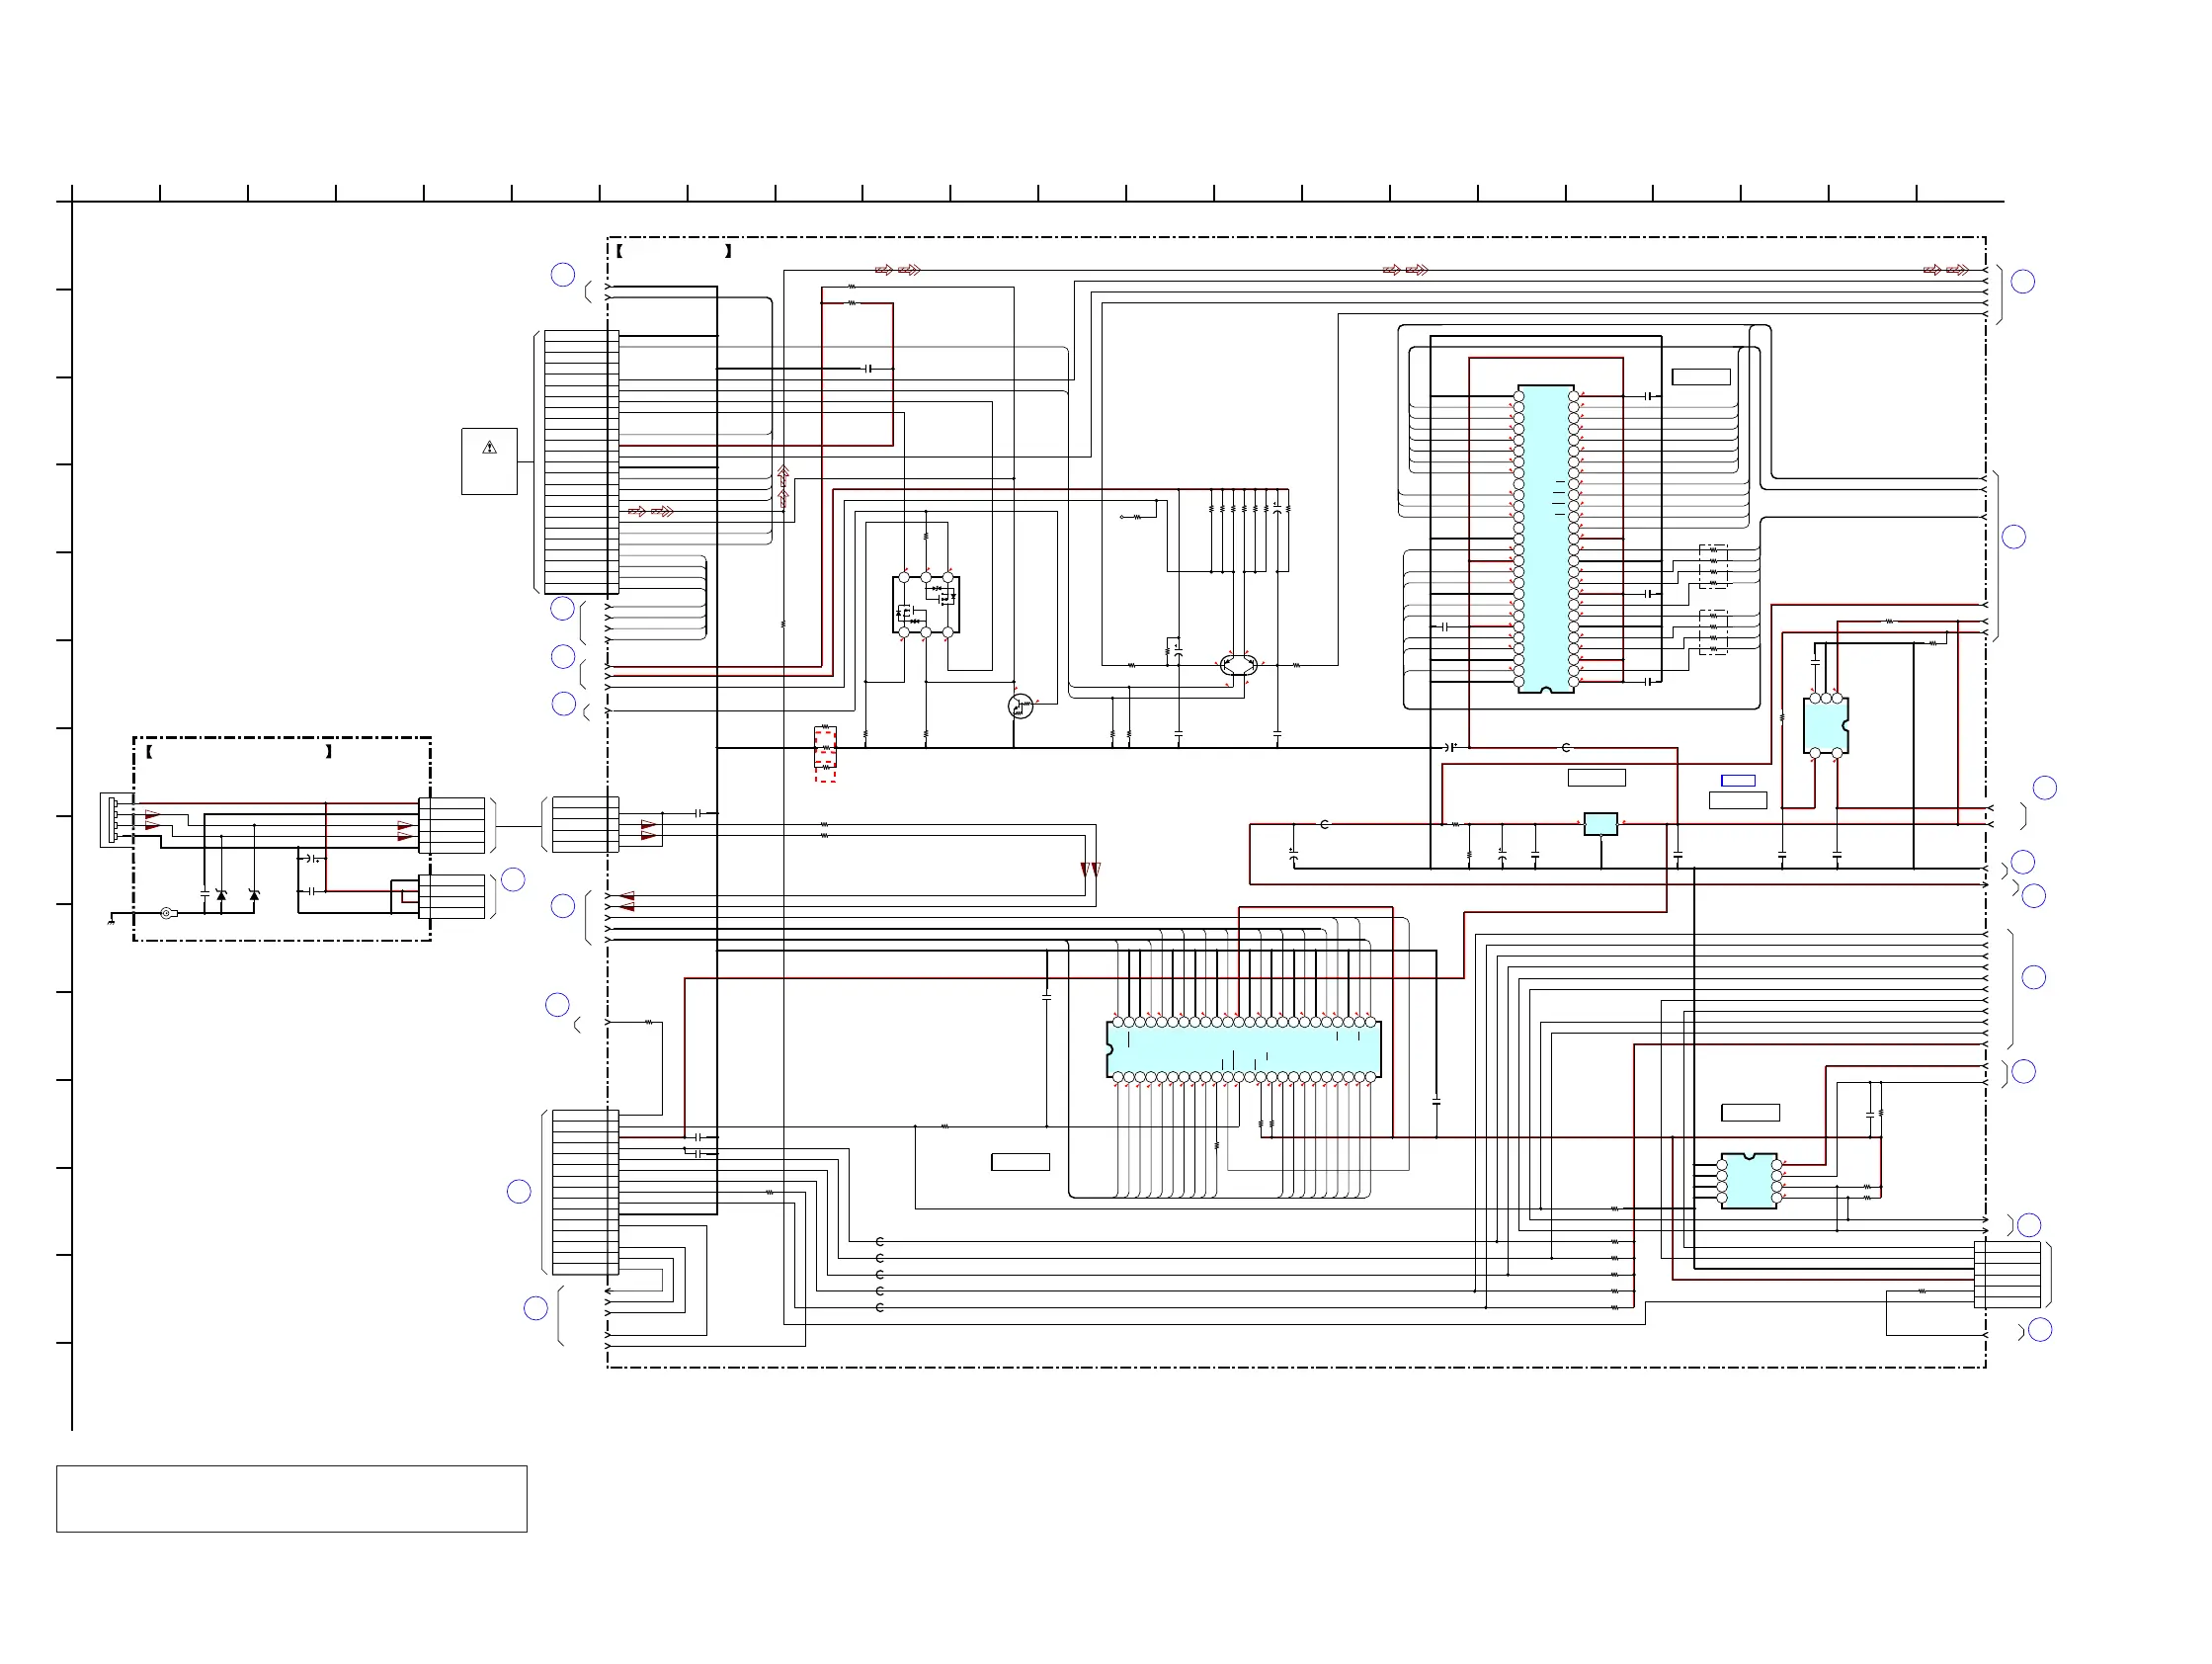Click the coaxial jack symbol in small board

pos(168,913)
